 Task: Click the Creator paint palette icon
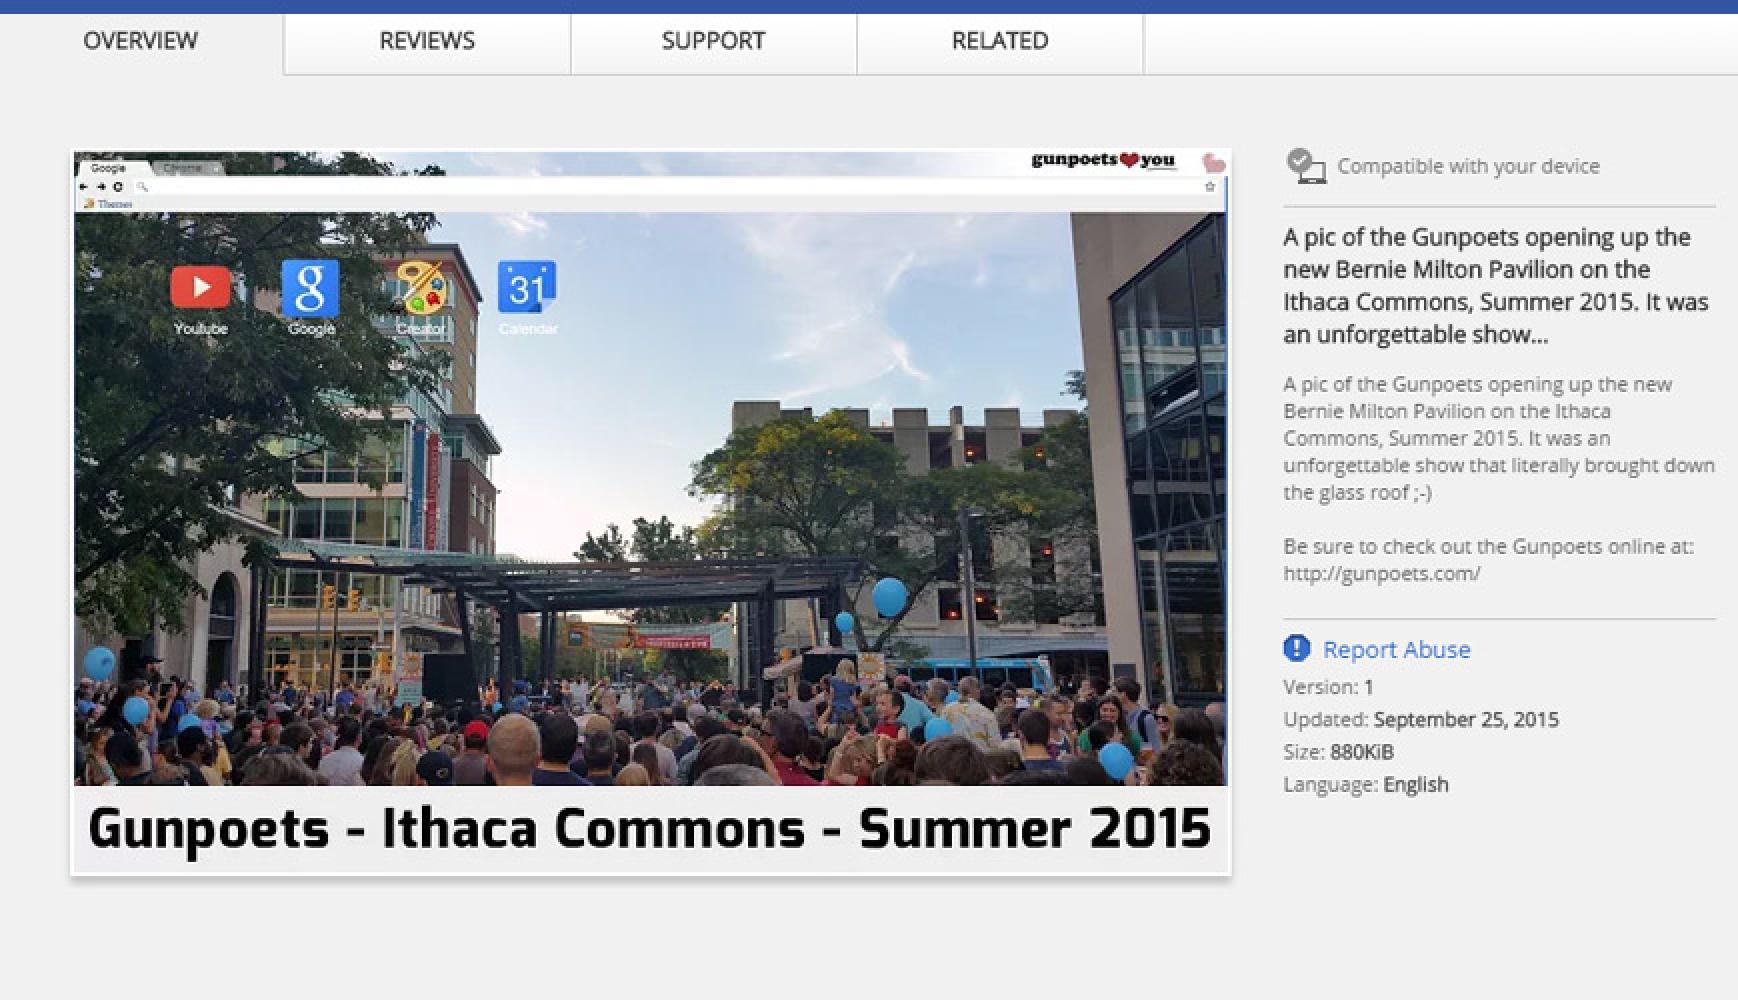tap(420, 288)
